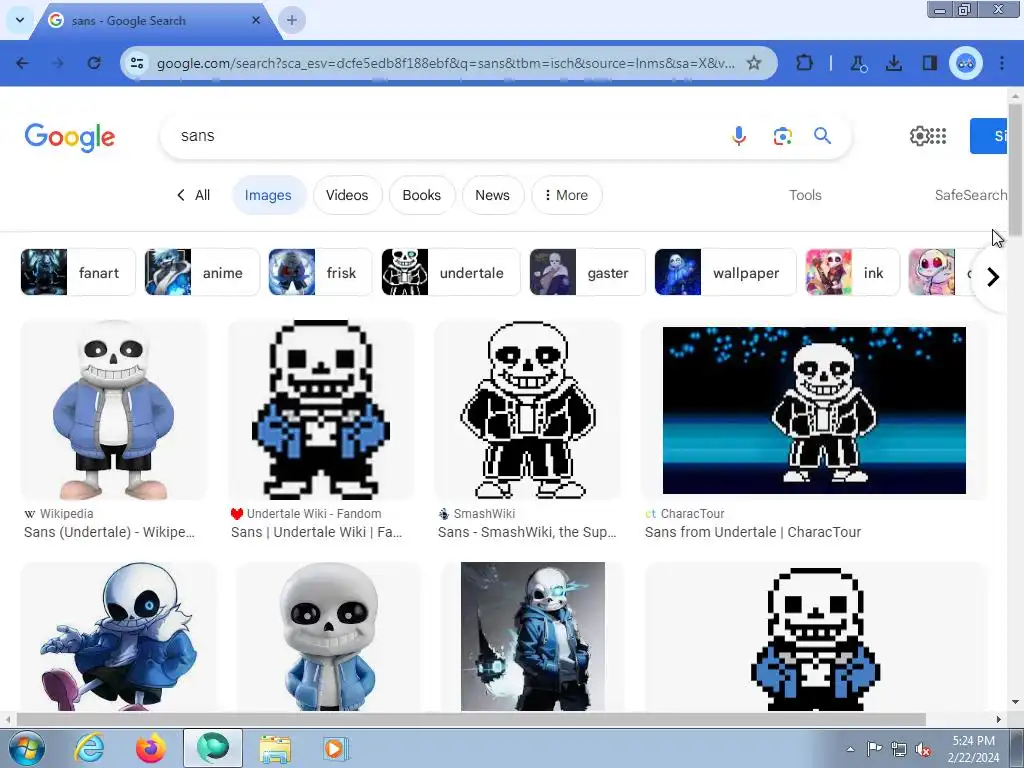The width and height of the screenshot is (1024, 768).
Task: Open Google quick settings gear
Action: coord(919,136)
